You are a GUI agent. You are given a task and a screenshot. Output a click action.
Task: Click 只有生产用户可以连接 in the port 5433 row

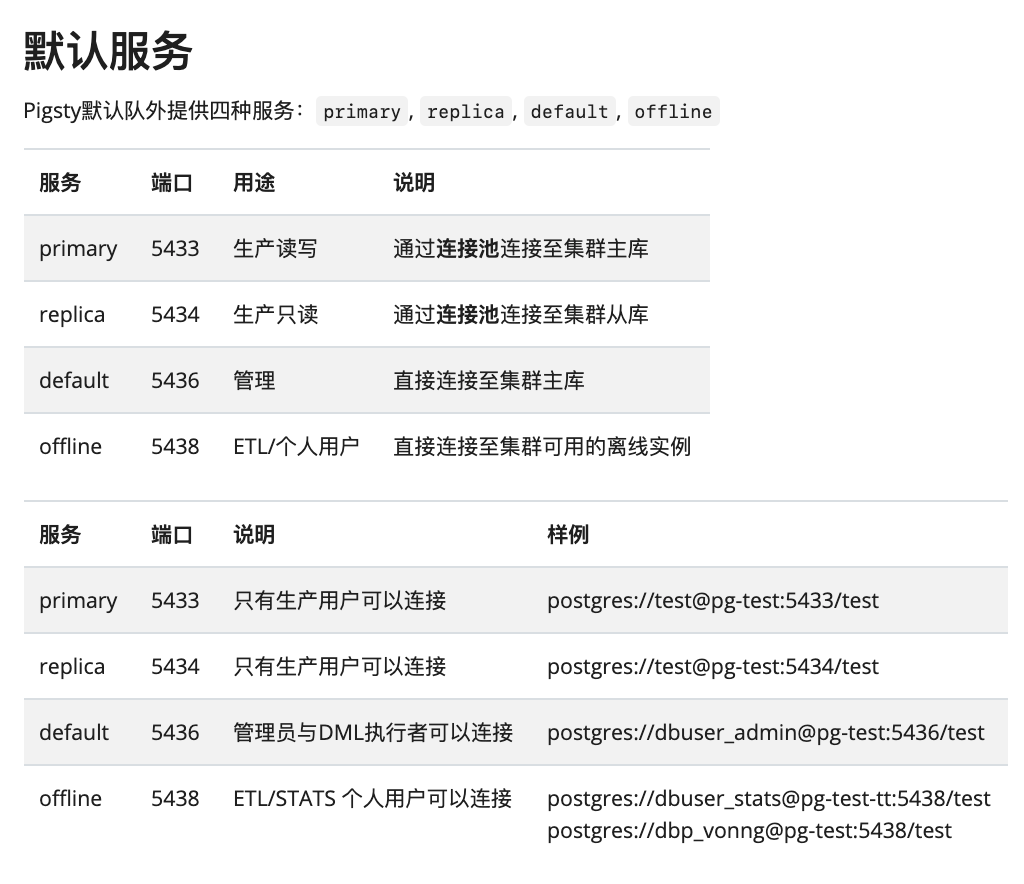(x=340, y=600)
